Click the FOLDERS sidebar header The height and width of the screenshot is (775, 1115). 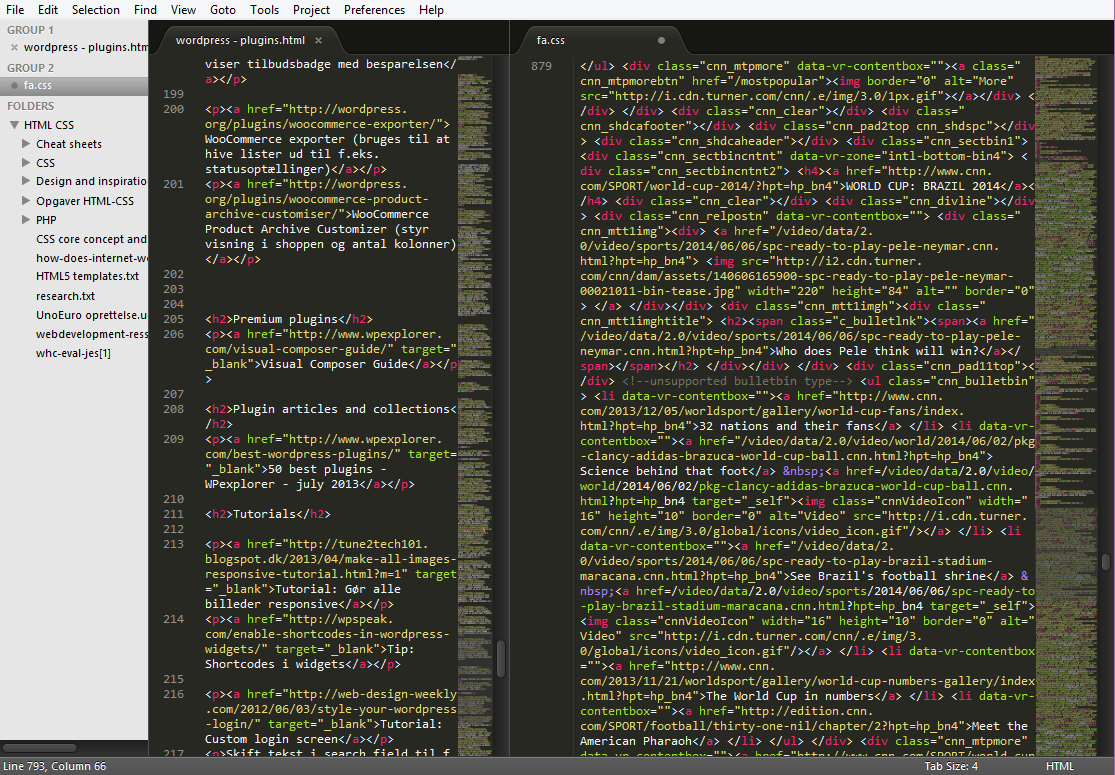31,106
